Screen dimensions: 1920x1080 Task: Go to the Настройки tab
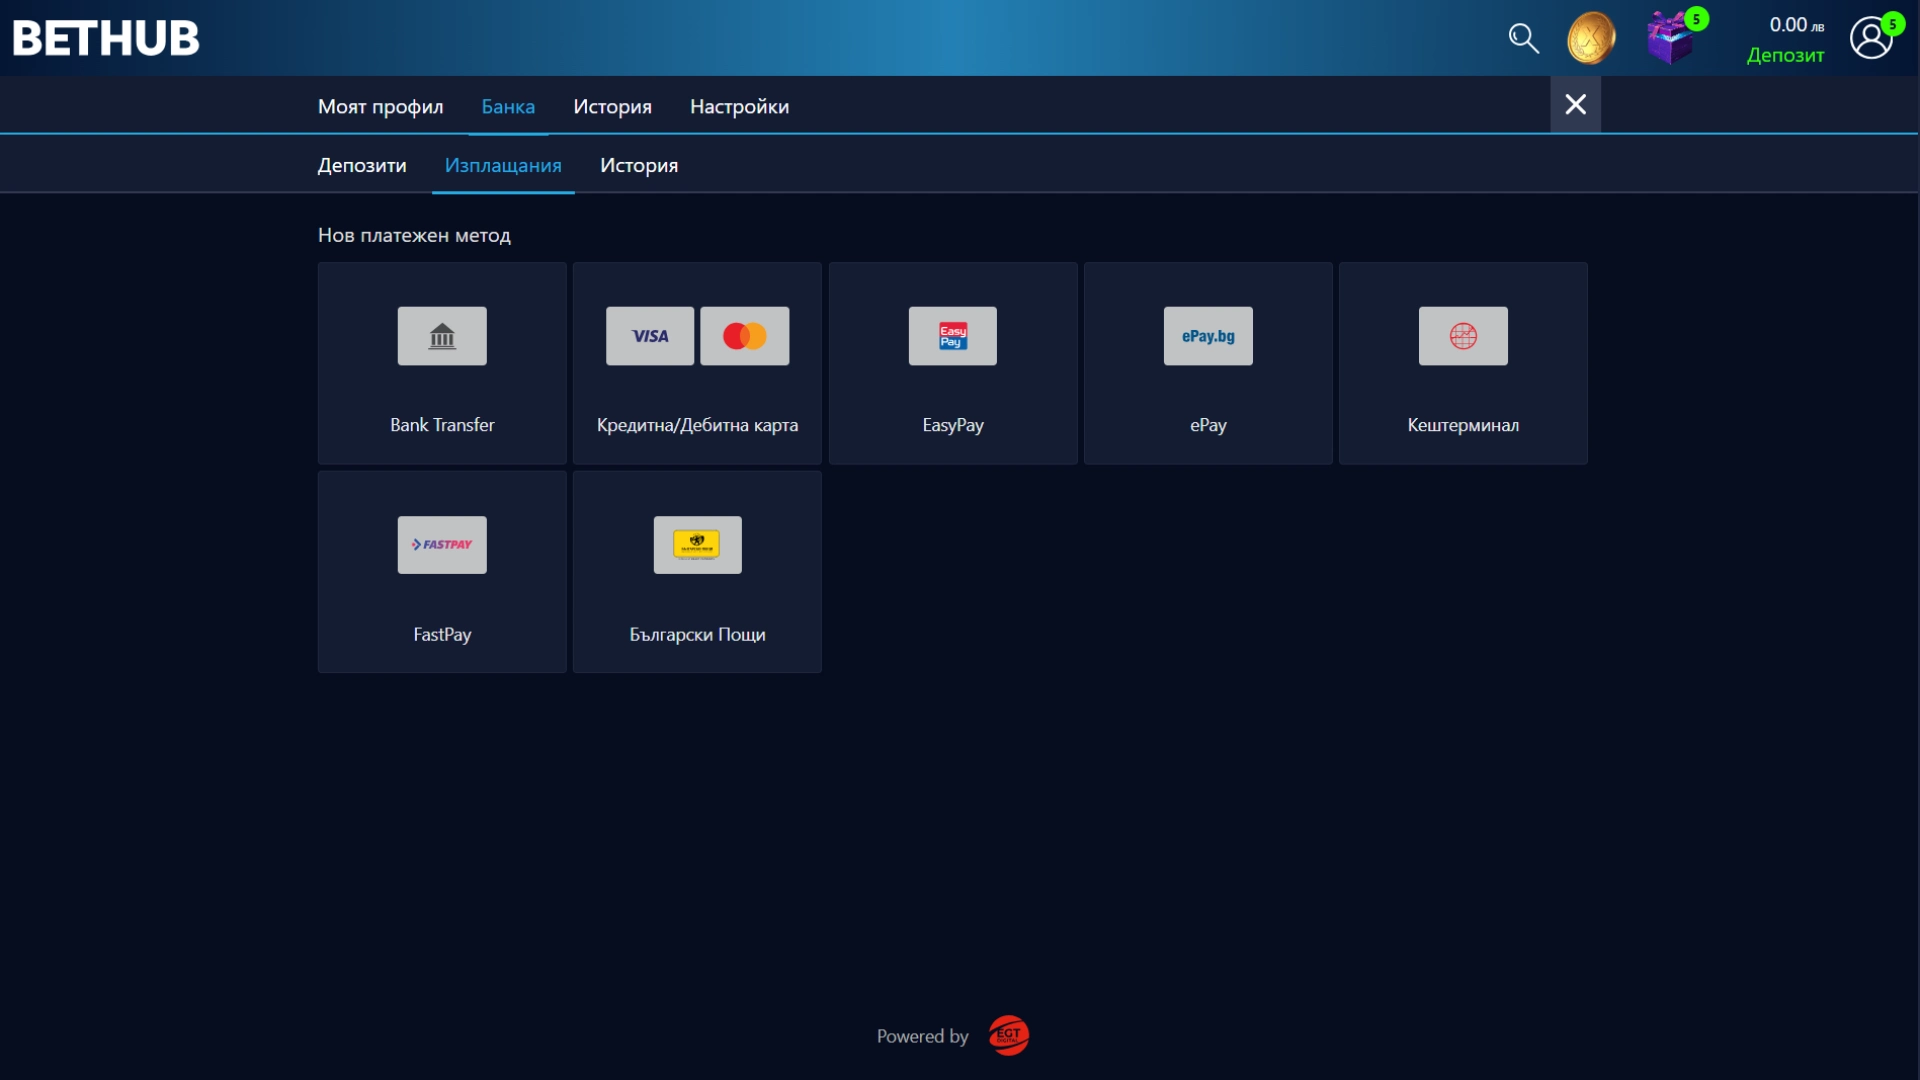[x=740, y=106]
